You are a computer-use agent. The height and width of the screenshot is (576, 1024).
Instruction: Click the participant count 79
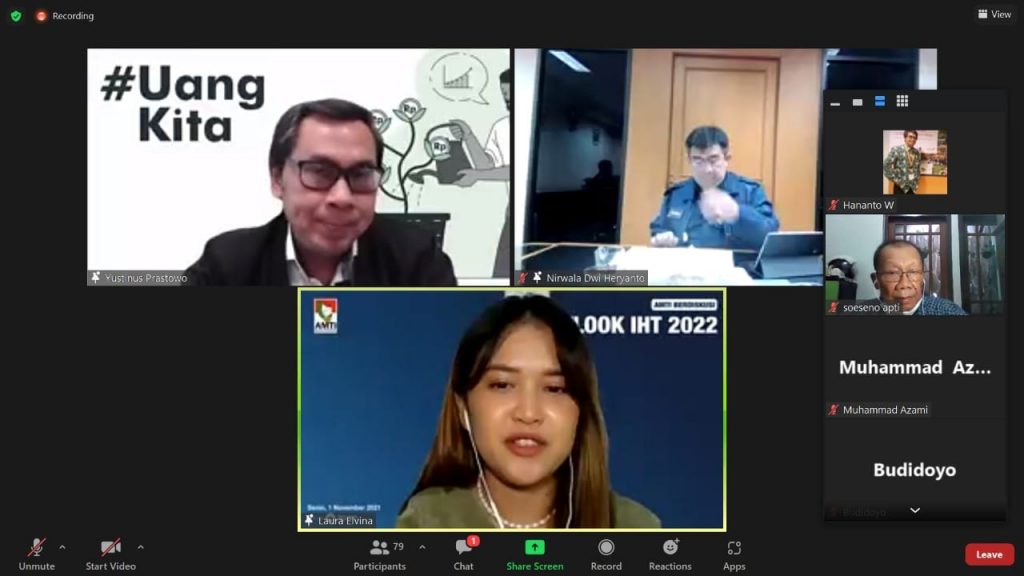click(x=398, y=546)
